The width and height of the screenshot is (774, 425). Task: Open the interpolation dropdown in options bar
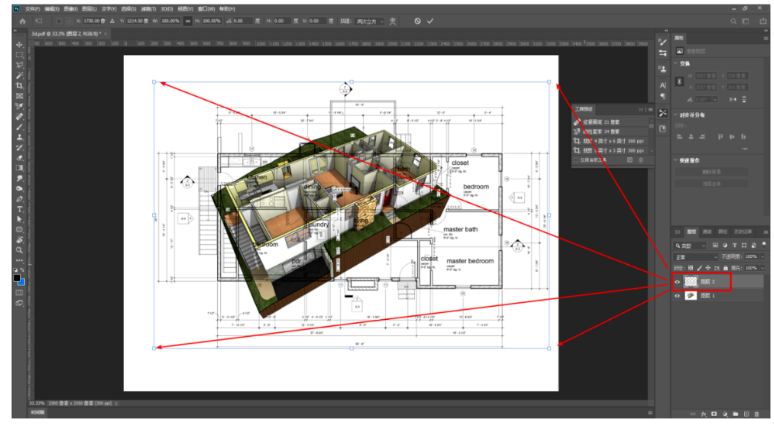coord(370,21)
